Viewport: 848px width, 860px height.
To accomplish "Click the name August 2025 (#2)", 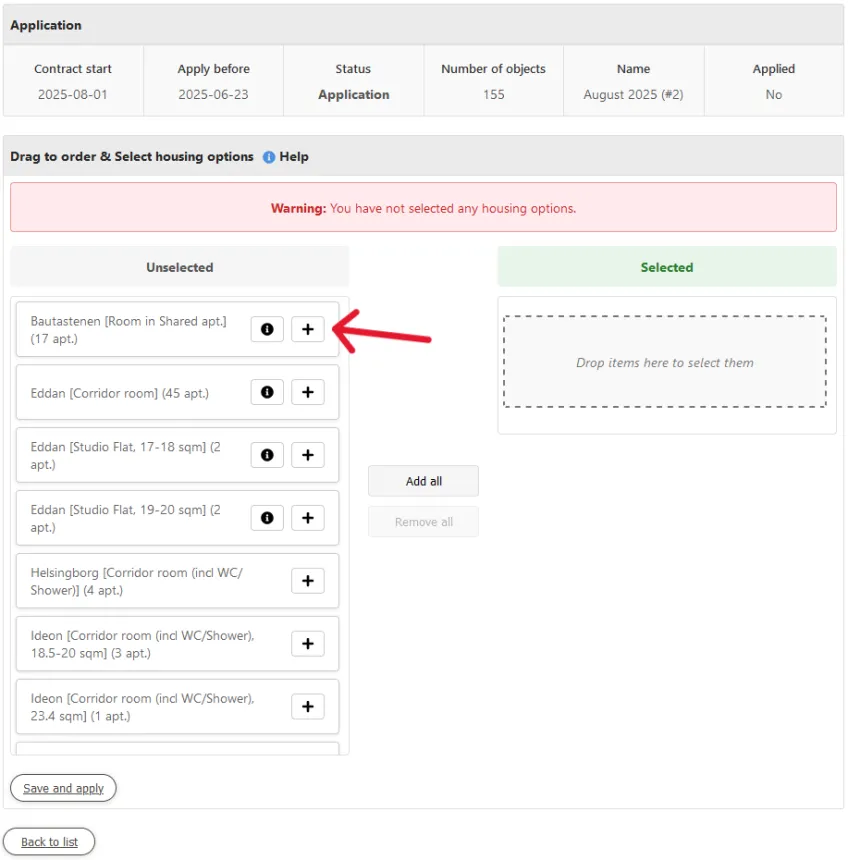I will (x=634, y=94).
